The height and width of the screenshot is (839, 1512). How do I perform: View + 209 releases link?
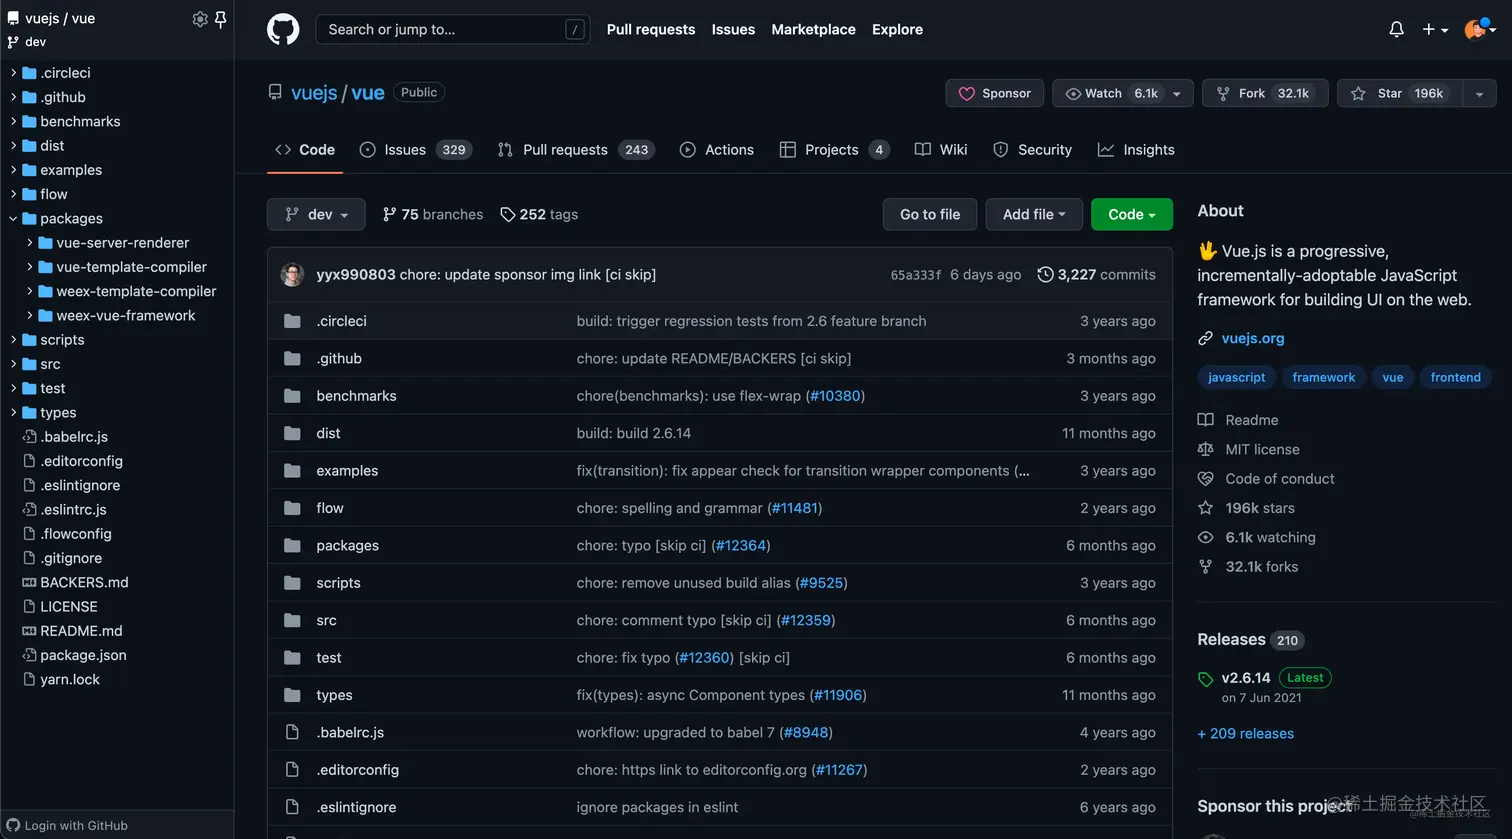click(x=1245, y=733)
